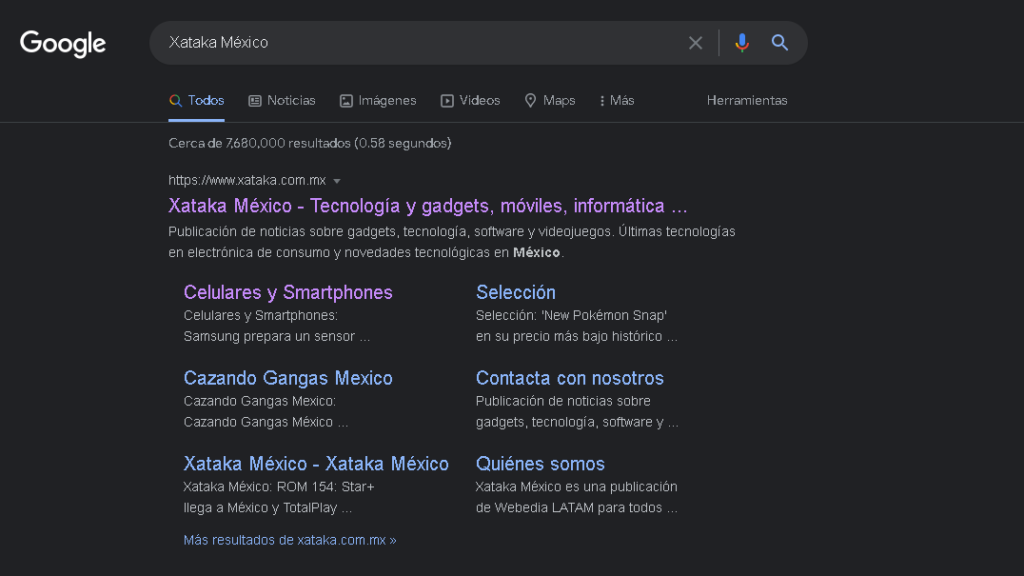Expand the dropdown arrow next to xataka.com.mx URL
The height and width of the screenshot is (576, 1024).
pyautogui.click(x=338, y=181)
